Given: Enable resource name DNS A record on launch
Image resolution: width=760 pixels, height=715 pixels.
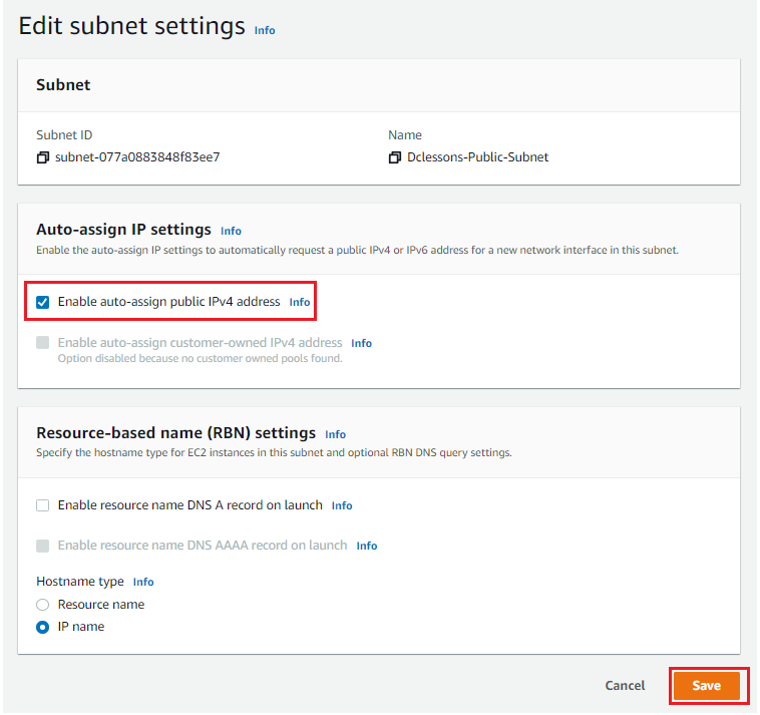Looking at the screenshot, I should click(43, 506).
